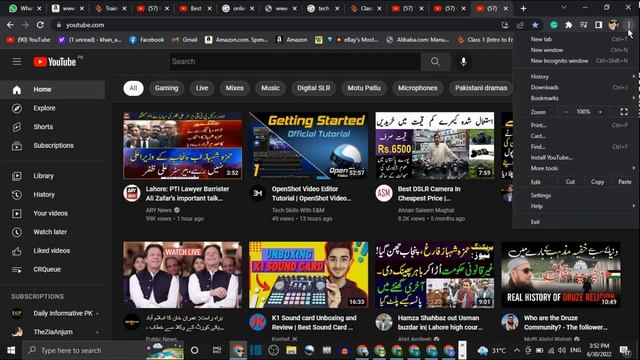Click the Chrome three-dot menu button

tap(629, 25)
